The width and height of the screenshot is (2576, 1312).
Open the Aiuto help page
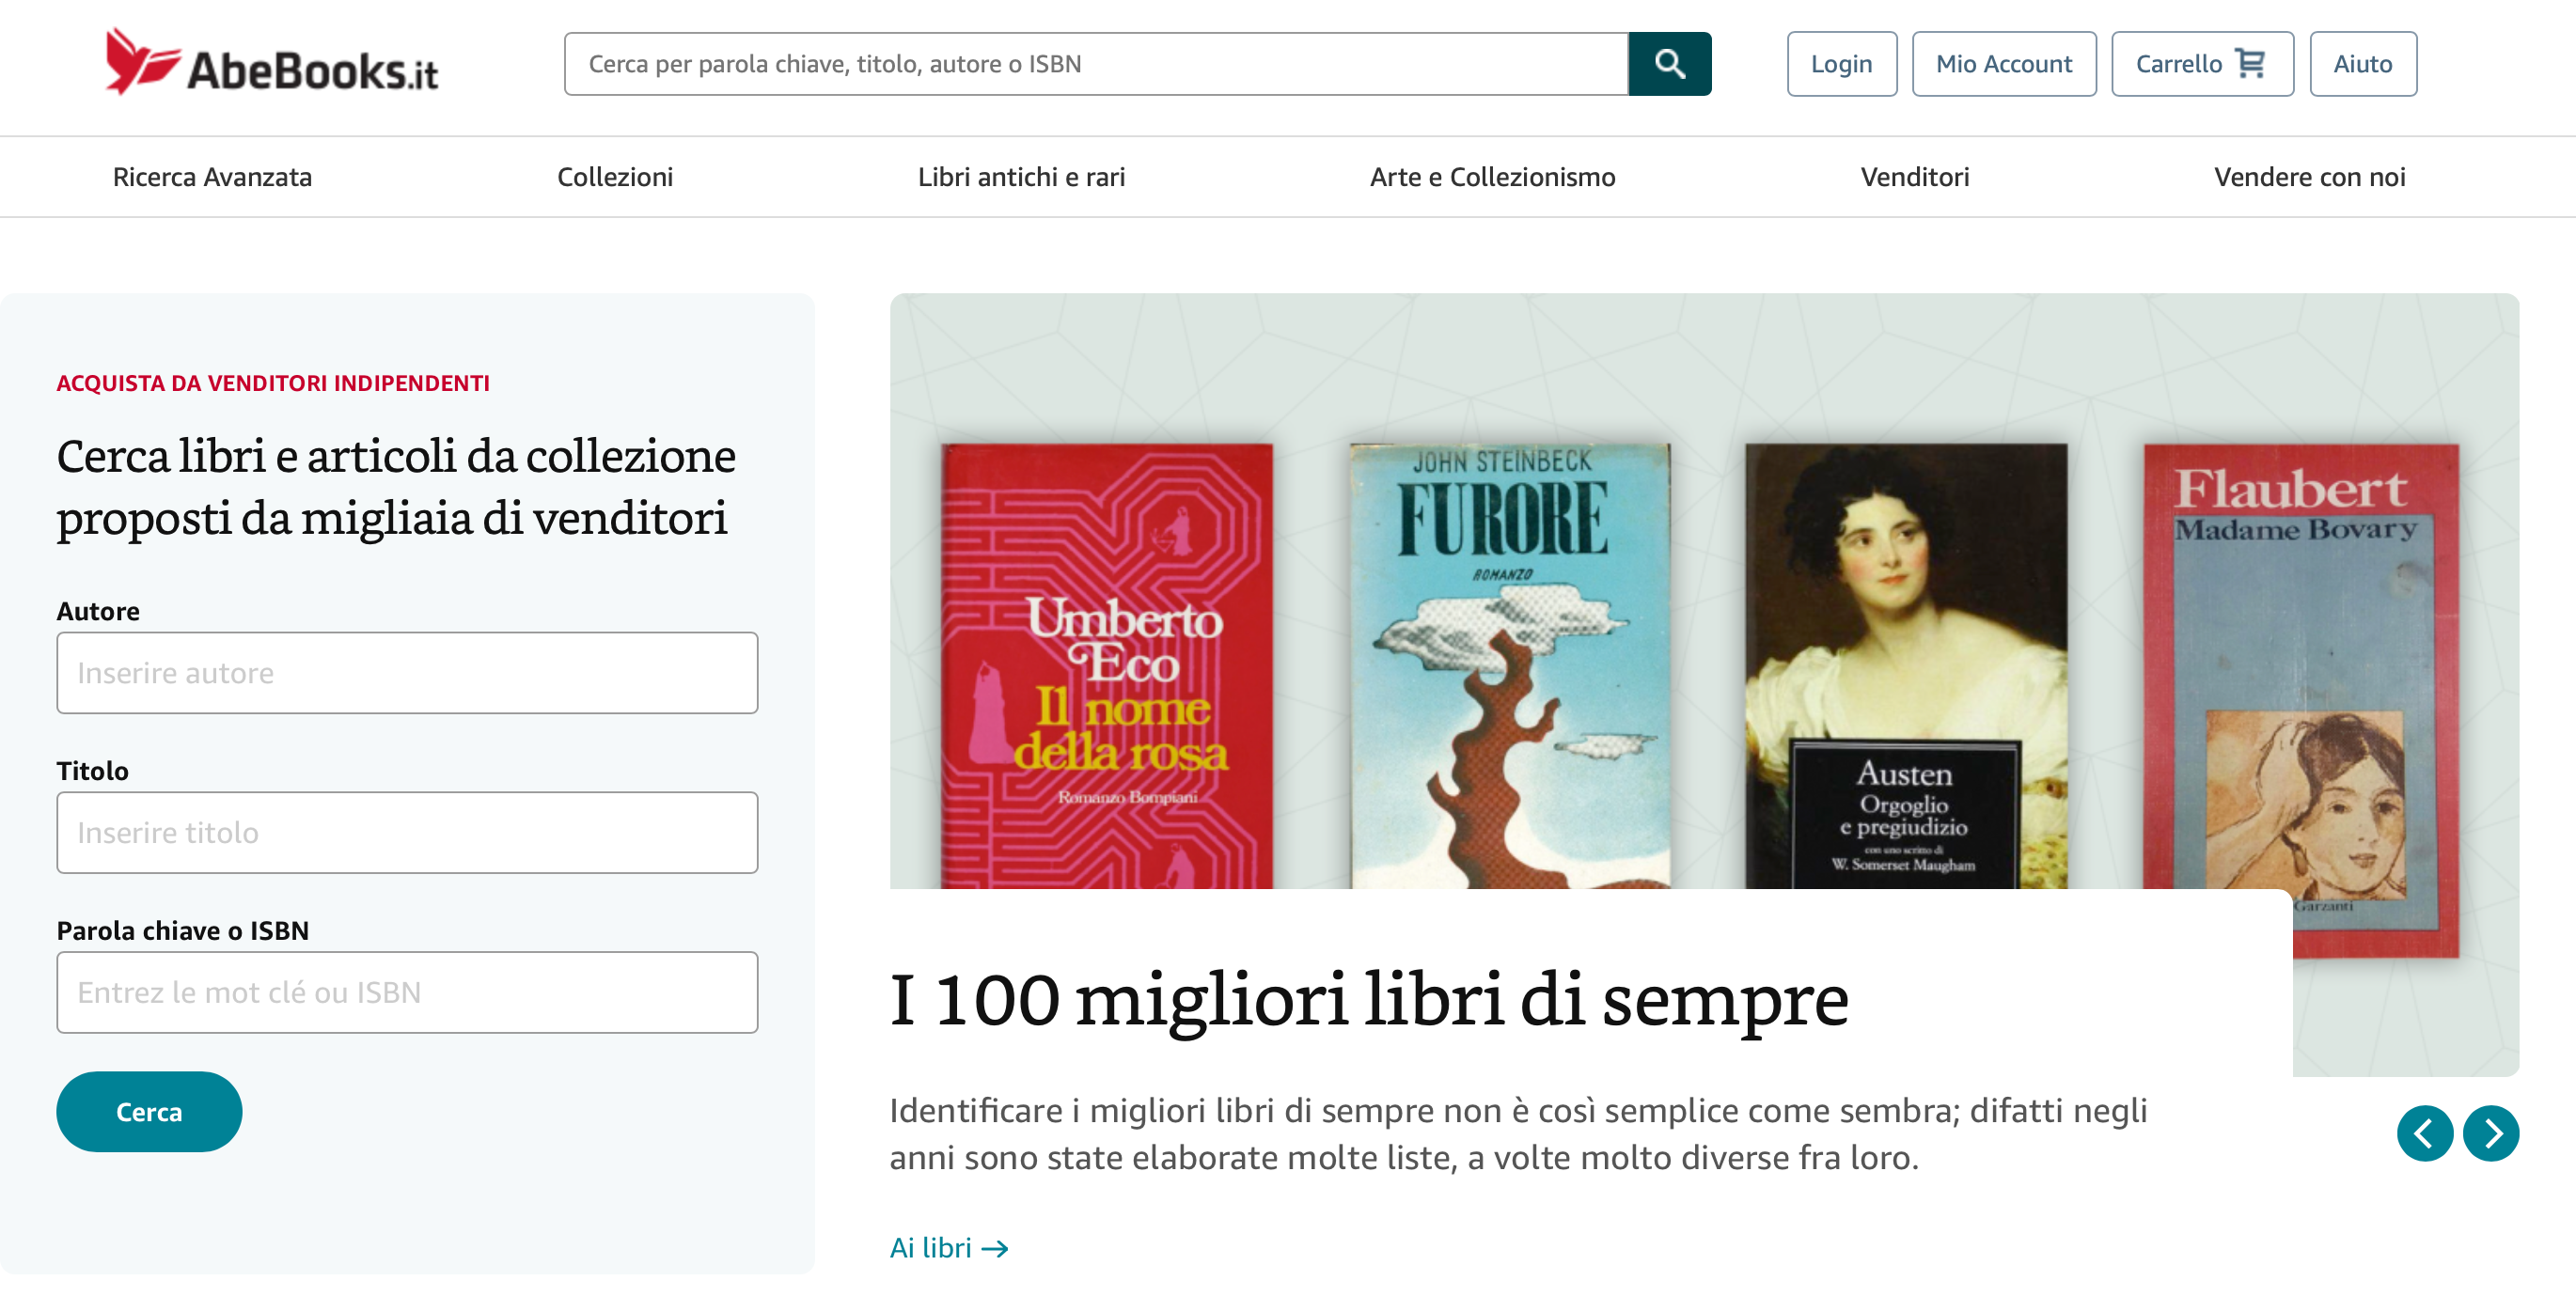[2362, 64]
